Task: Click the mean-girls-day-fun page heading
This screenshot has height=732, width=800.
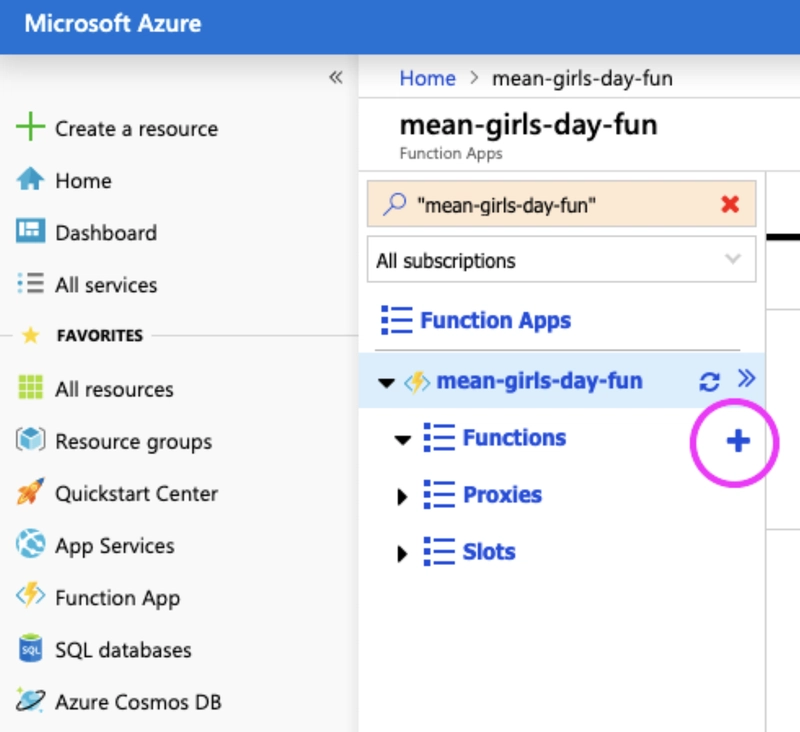Action: coord(528,125)
